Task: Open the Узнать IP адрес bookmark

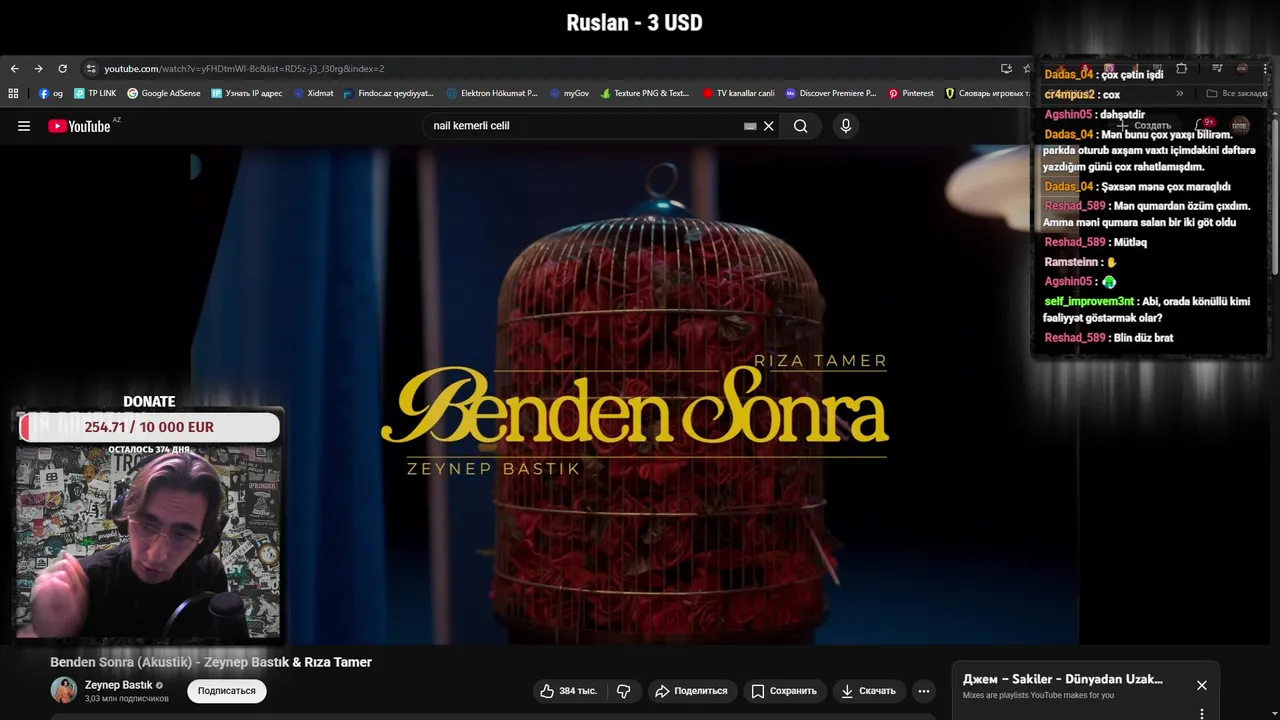Action: [x=247, y=93]
